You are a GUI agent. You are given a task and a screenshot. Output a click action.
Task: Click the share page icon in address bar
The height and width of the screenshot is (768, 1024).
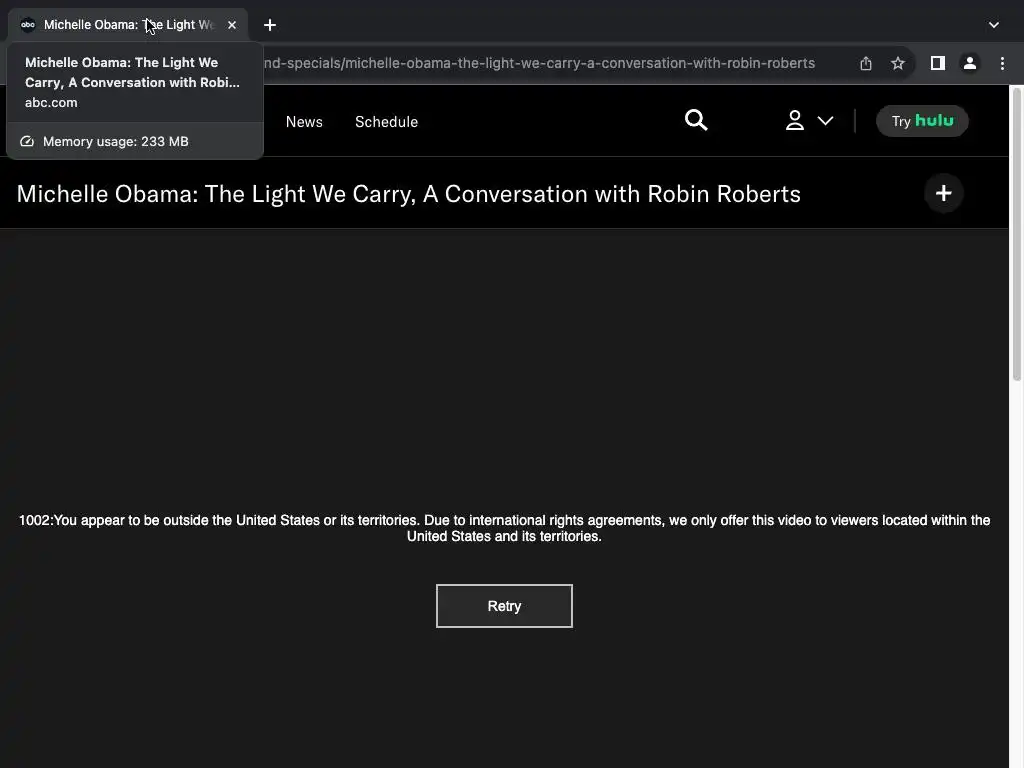(x=865, y=63)
